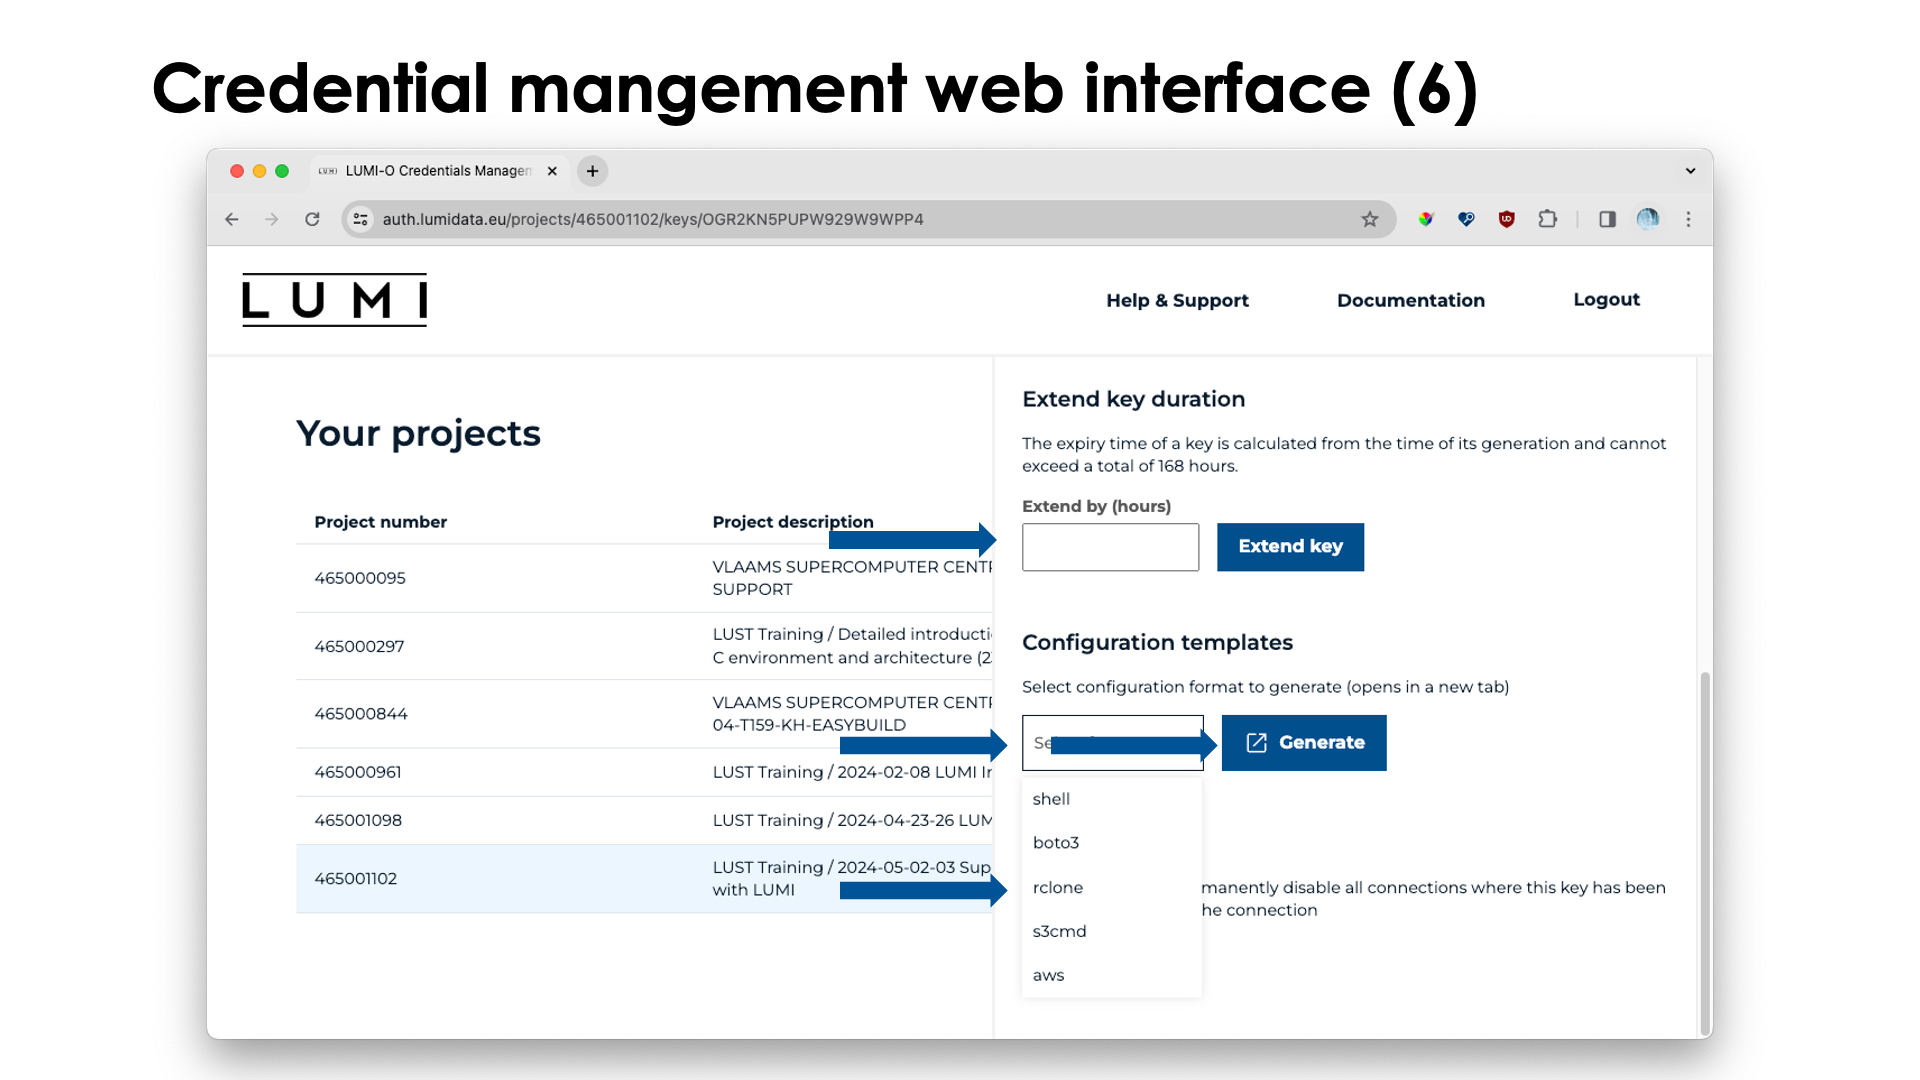The height and width of the screenshot is (1080, 1920).
Task: Click the Generate external link icon
Action: point(1253,742)
